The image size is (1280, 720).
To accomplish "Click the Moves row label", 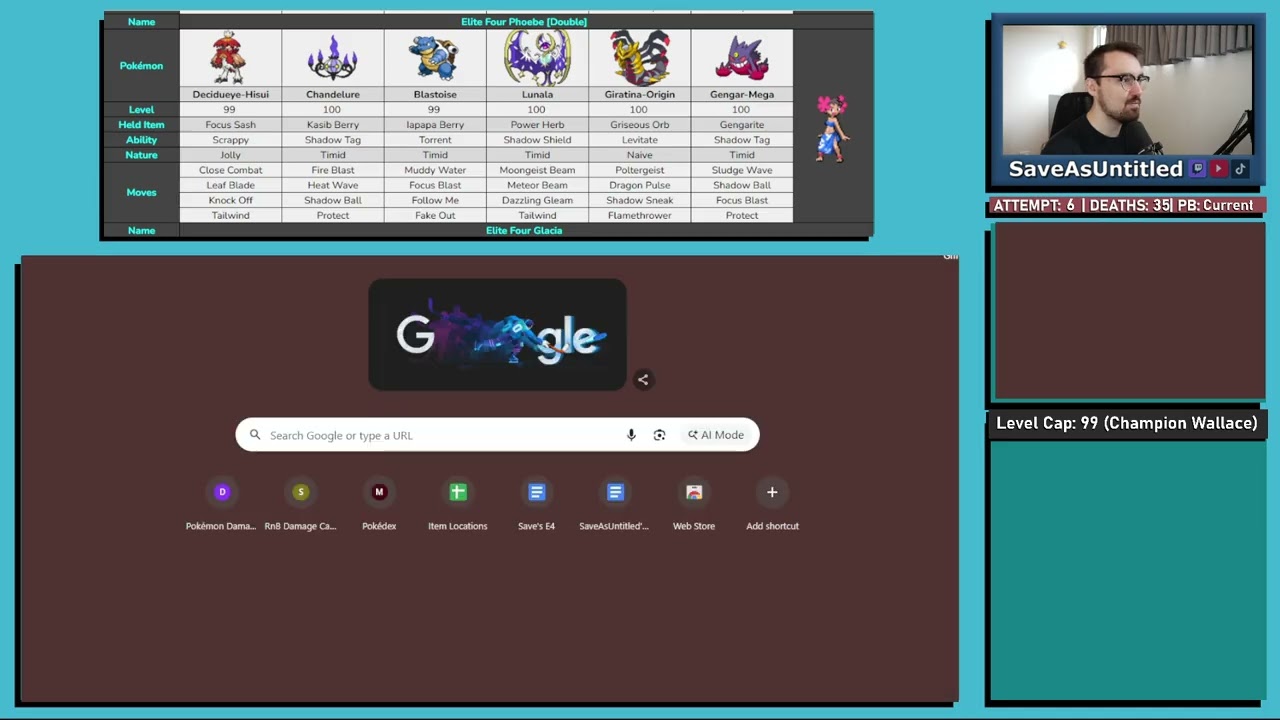I will click(141, 192).
